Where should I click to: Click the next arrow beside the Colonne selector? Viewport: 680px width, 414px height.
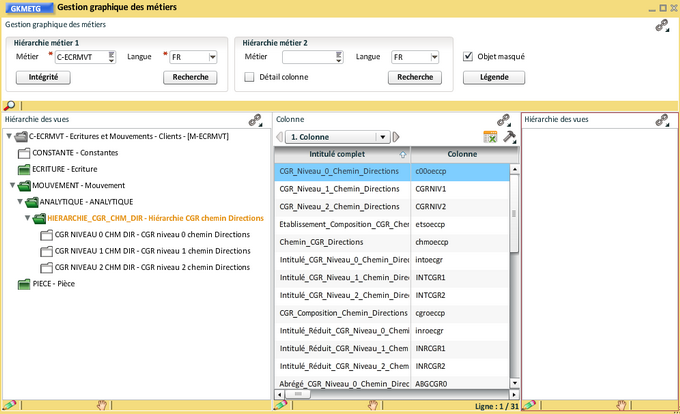396,137
